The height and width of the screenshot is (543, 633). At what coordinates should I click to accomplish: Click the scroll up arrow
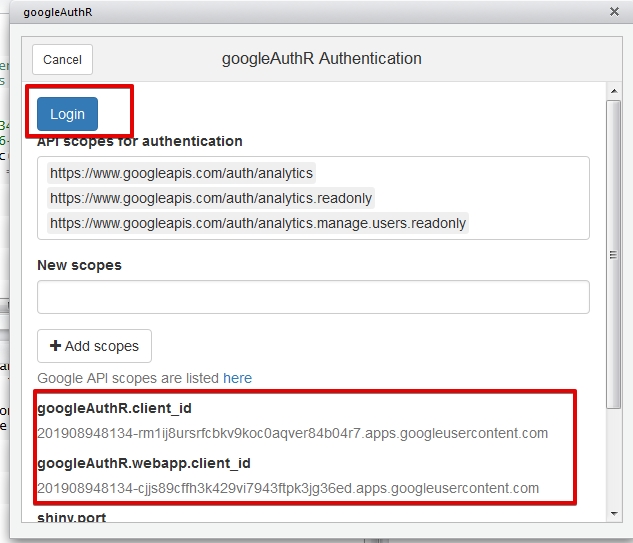point(614,91)
